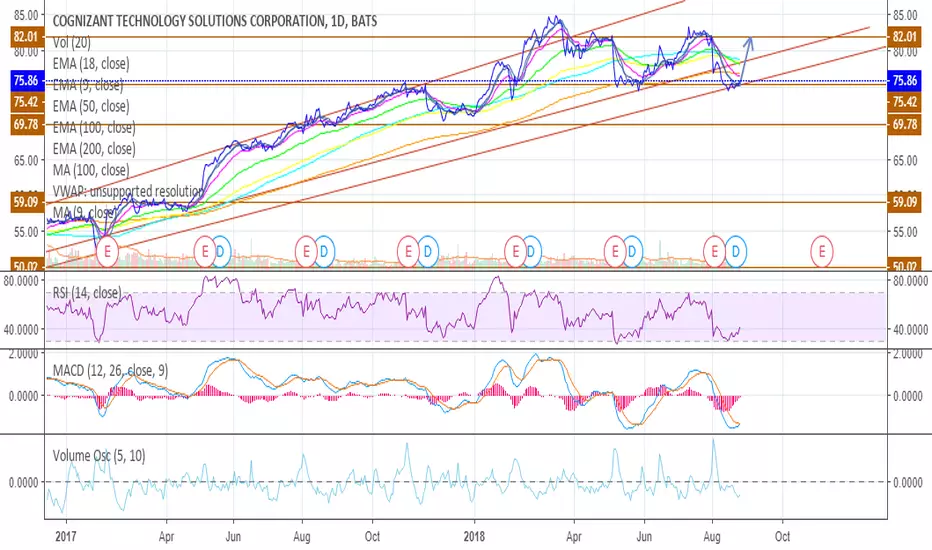Click the earnings E marker near February 2017
This screenshot has width=932, height=550.
[108, 252]
